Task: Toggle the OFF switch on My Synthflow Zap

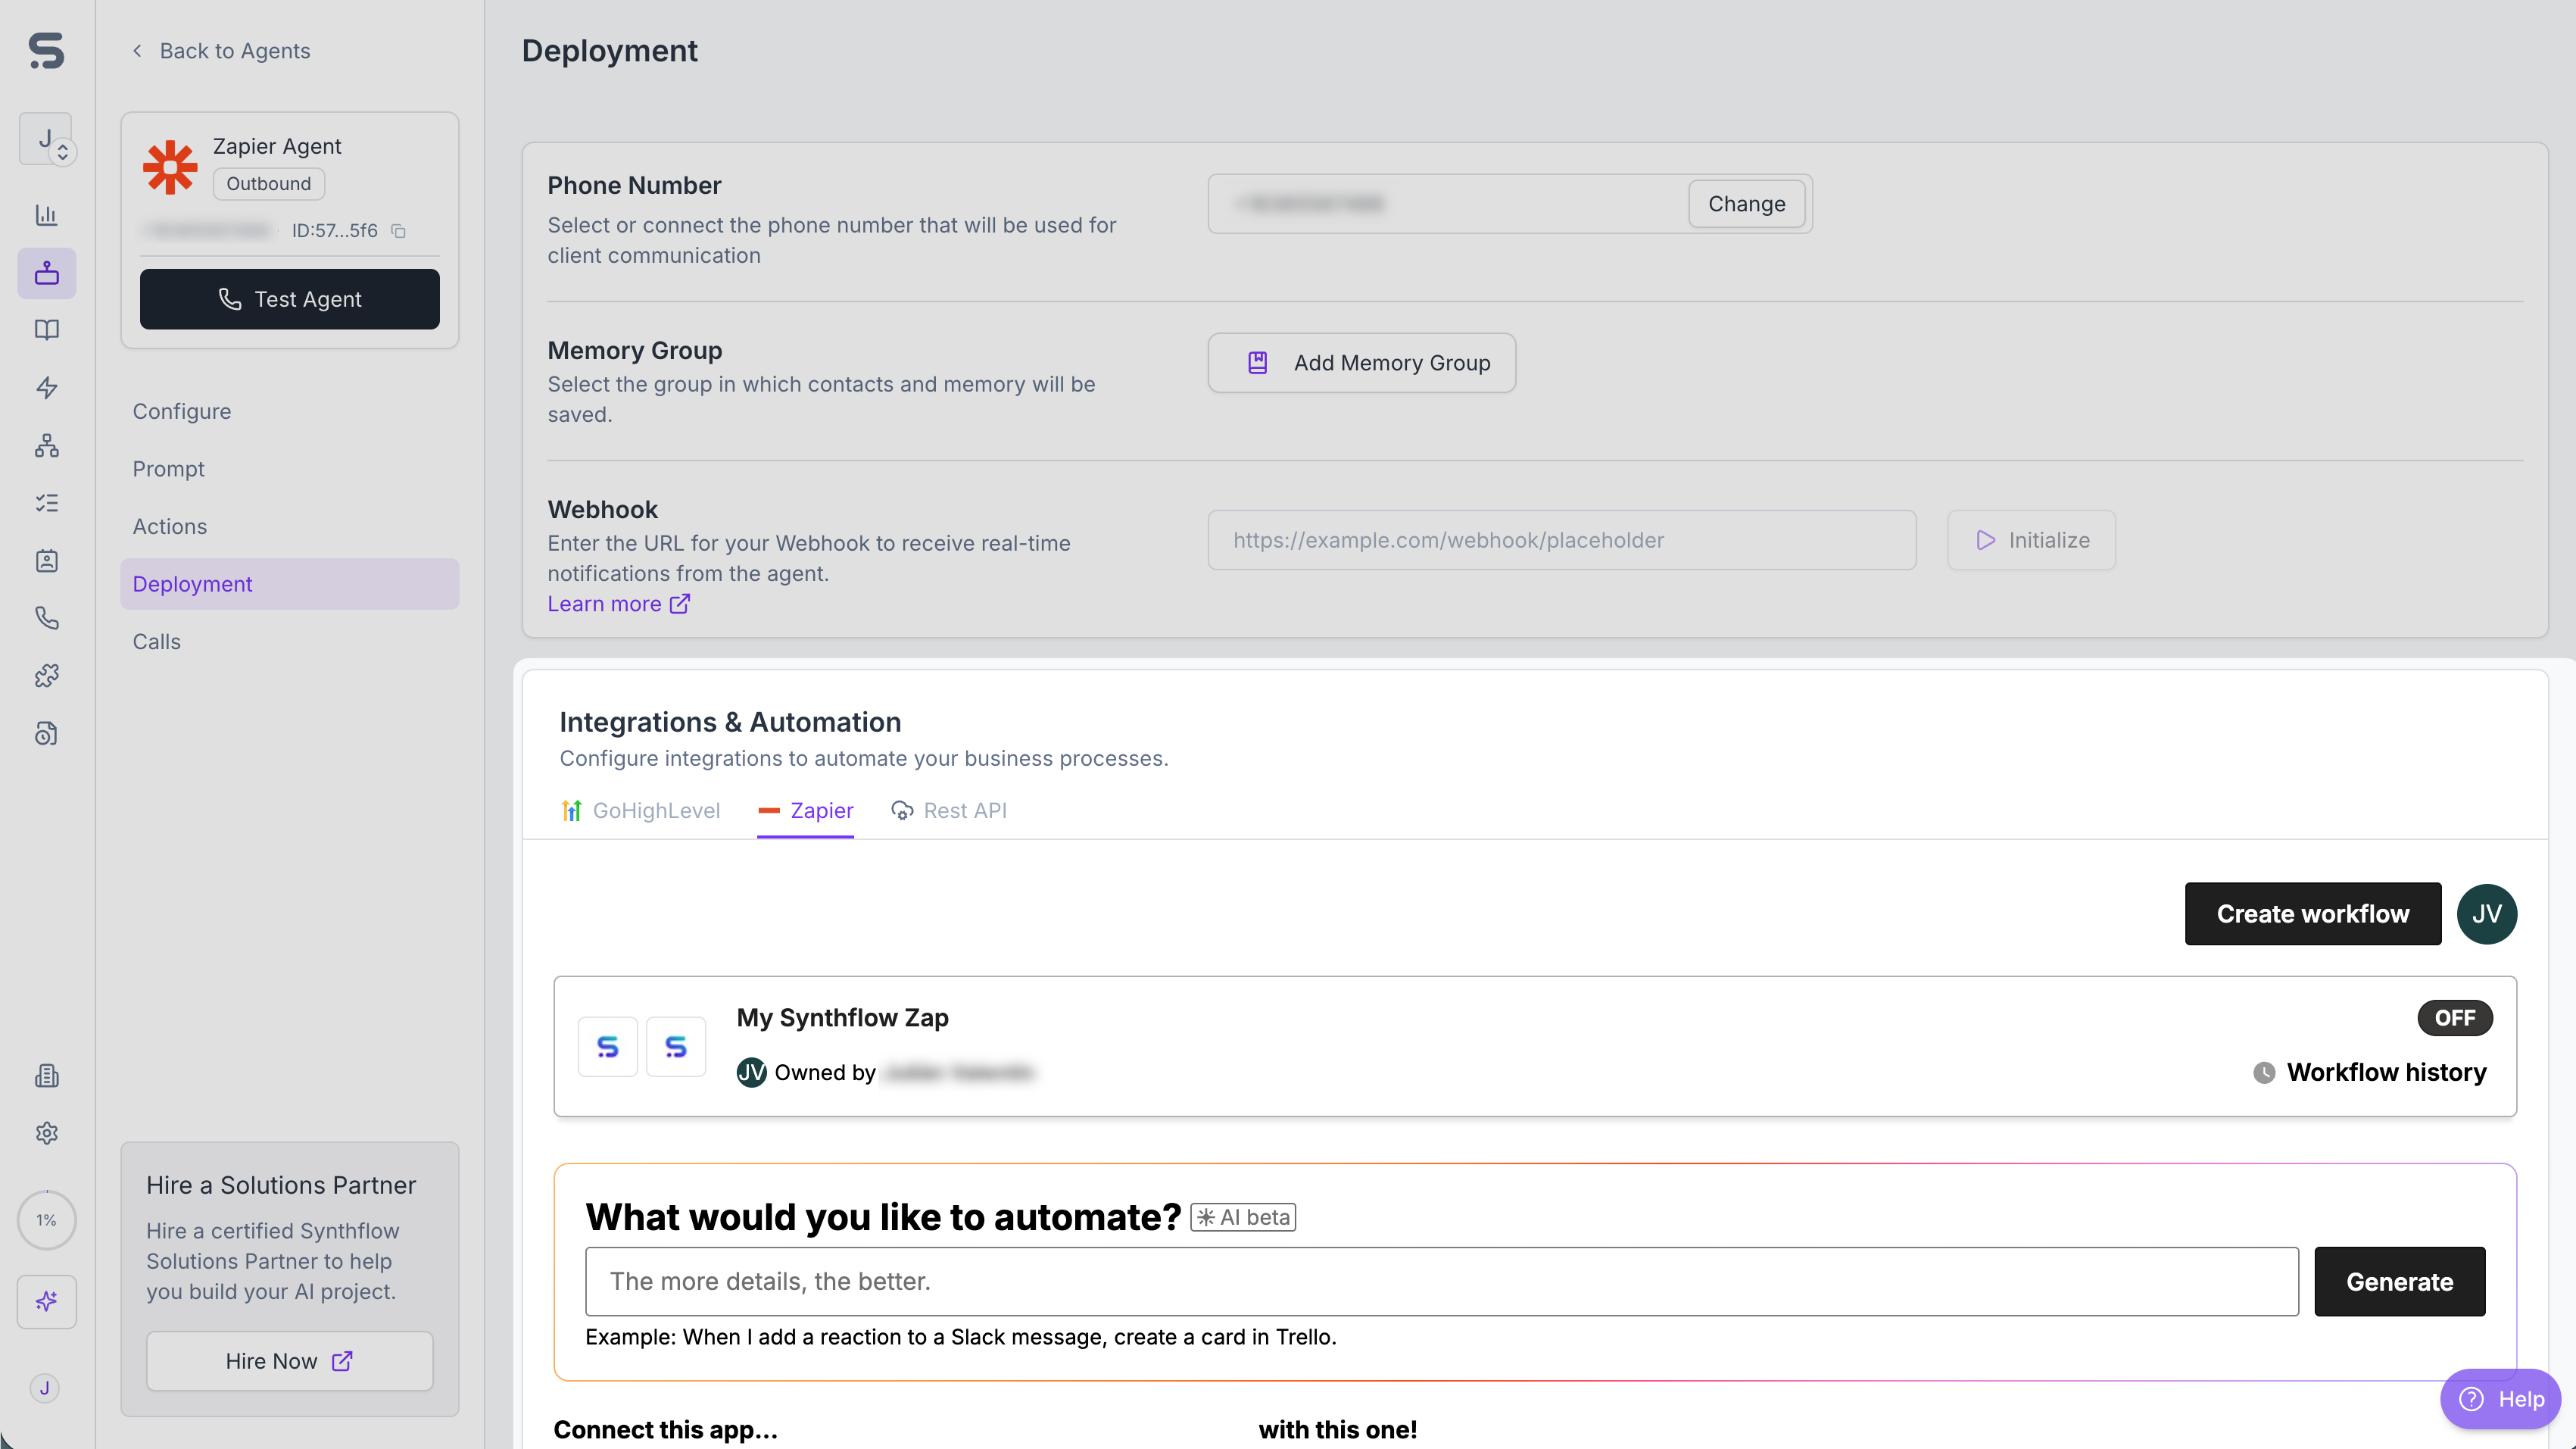Action: [2454, 1018]
